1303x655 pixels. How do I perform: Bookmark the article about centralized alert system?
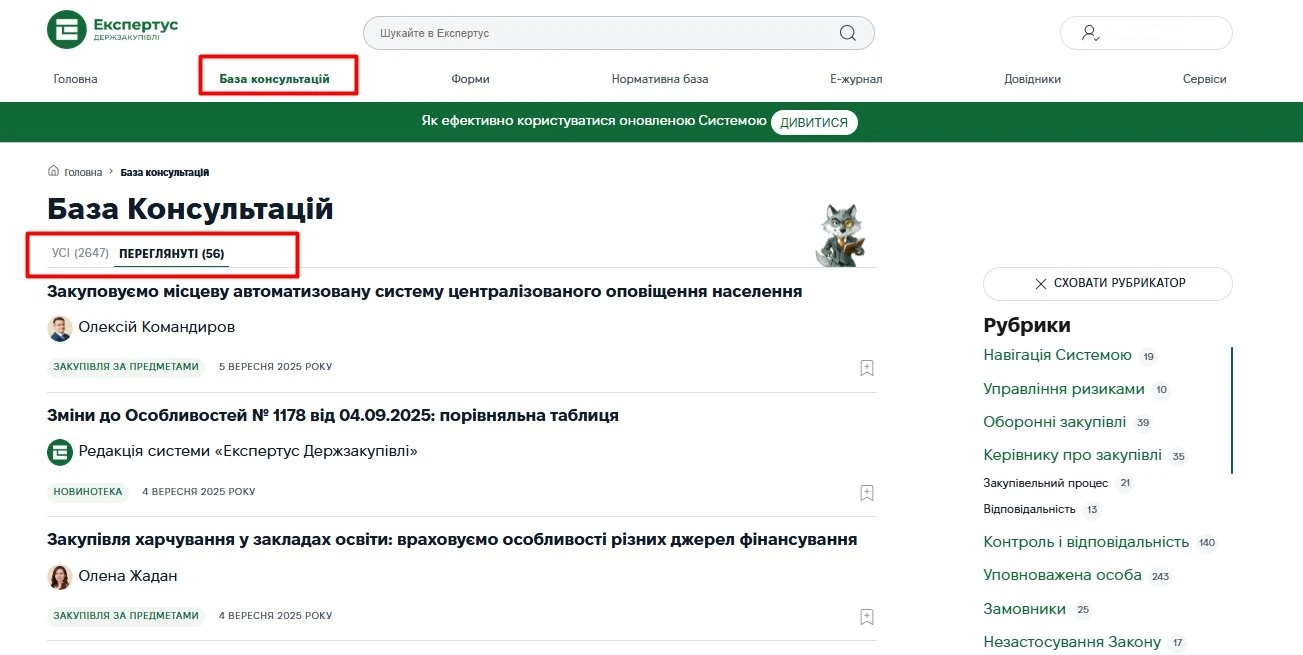(866, 368)
